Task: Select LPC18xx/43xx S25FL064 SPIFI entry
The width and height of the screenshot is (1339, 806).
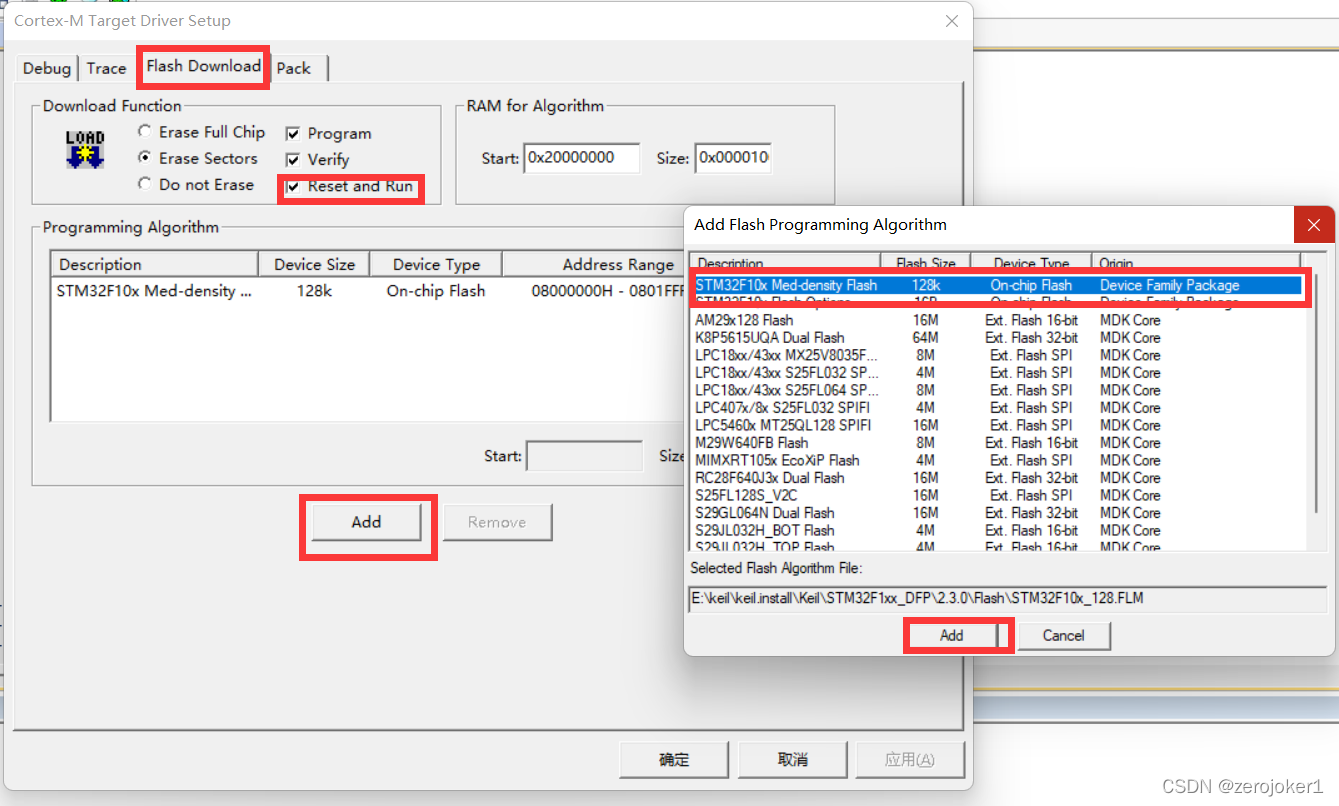Action: [997, 390]
